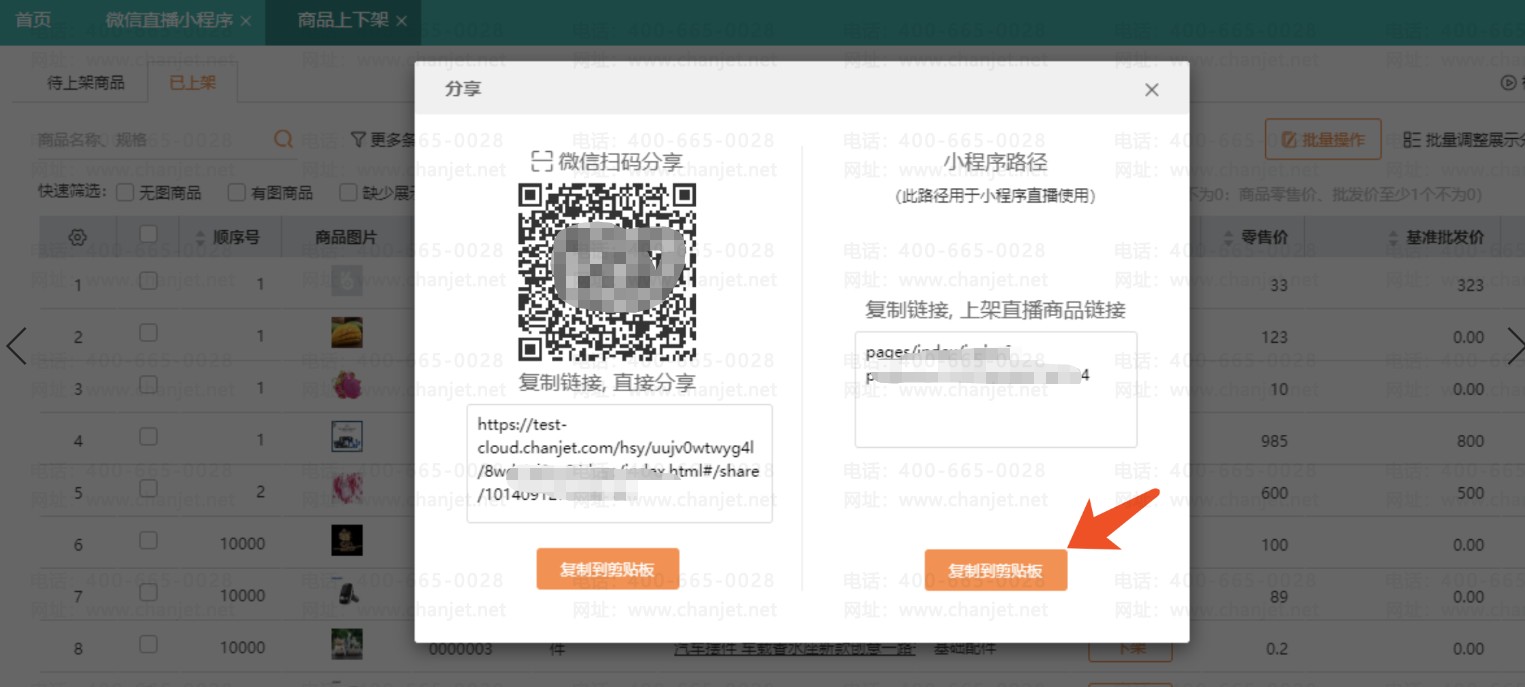The image size is (1525, 687).
Task: Open the 待上架商品 tab
Action: click(x=86, y=83)
